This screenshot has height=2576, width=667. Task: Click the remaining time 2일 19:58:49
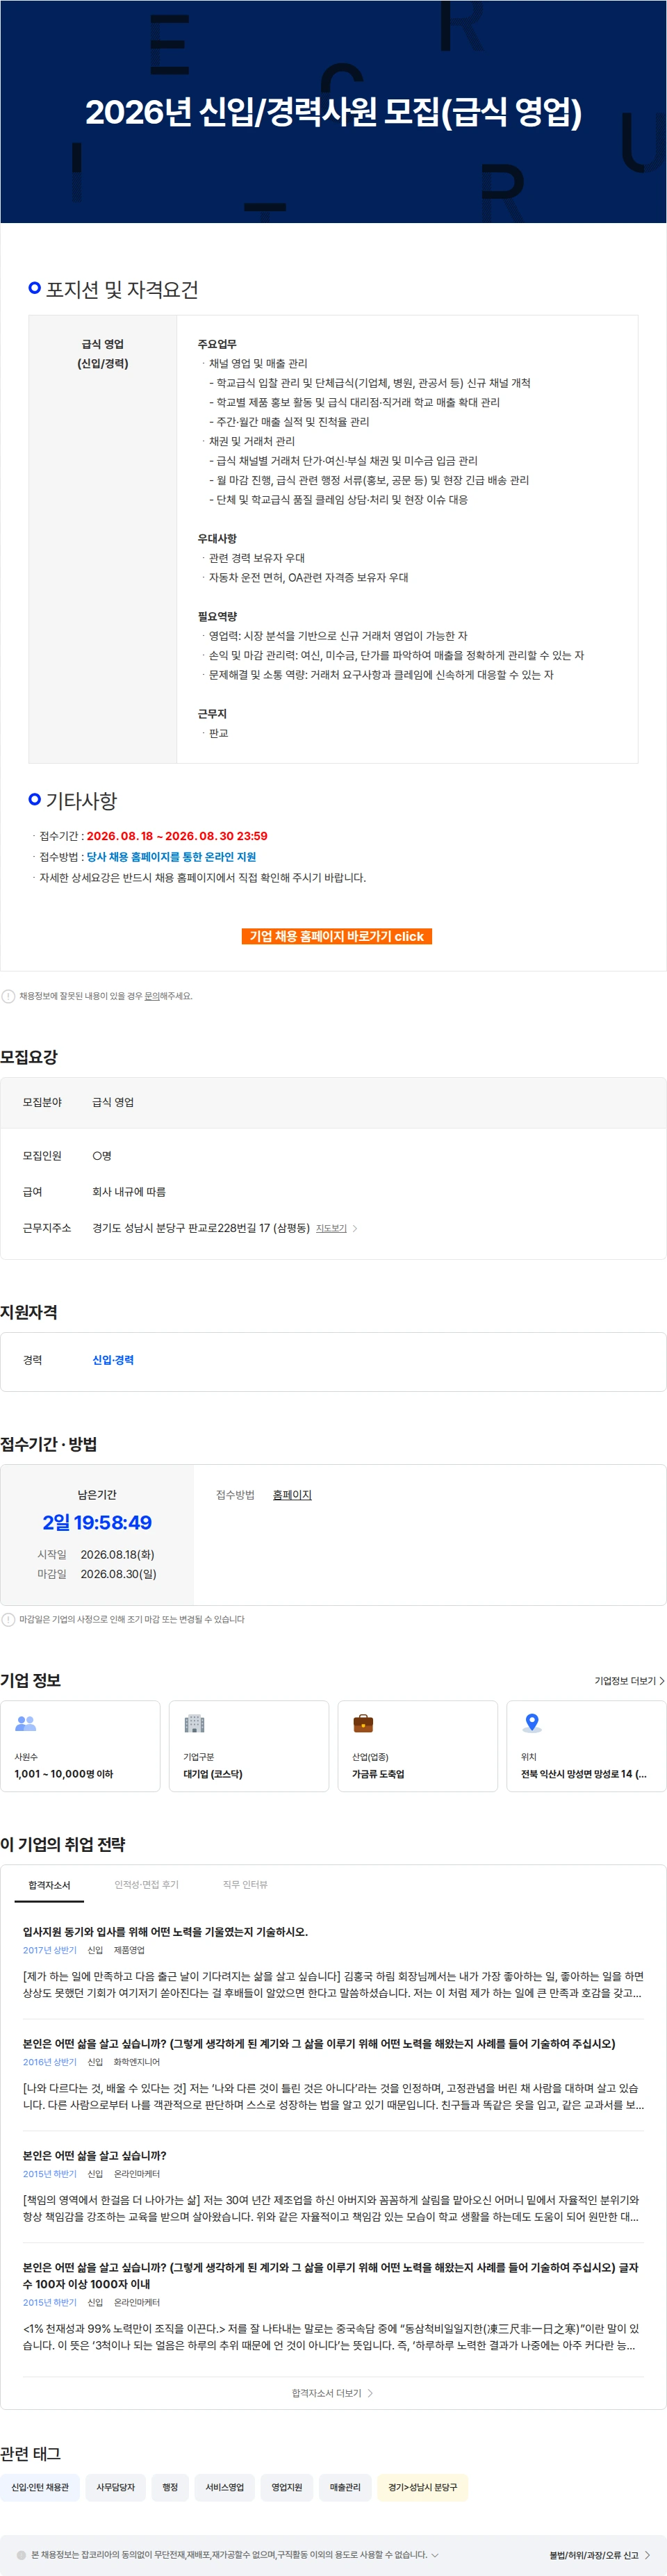pos(97,1523)
